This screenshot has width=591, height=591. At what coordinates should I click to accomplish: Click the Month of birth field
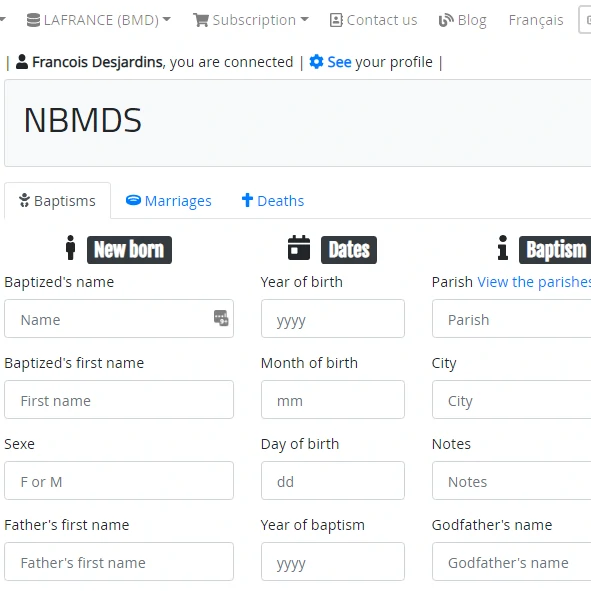[x=333, y=400]
